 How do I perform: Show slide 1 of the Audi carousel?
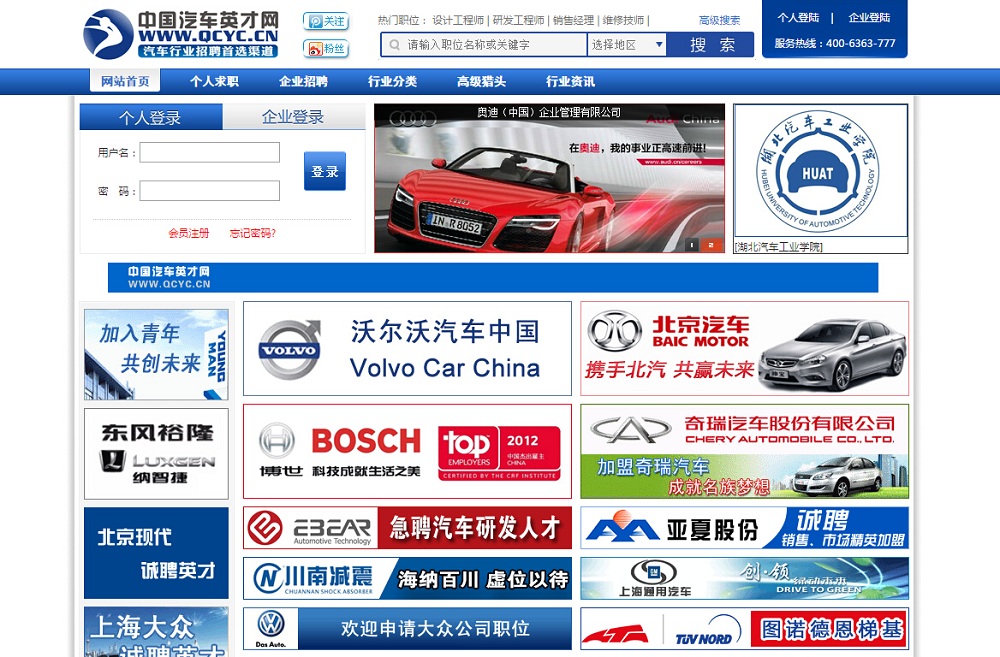click(x=692, y=245)
